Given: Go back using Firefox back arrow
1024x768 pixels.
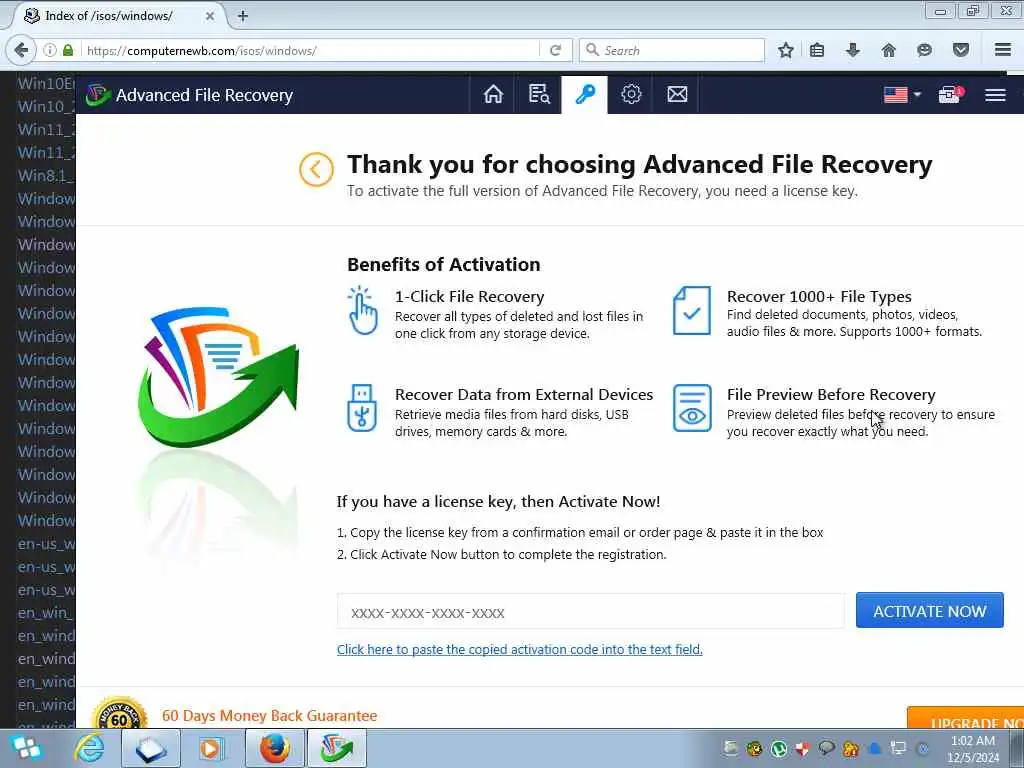Looking at the screenshot, I should pyautogui.click(x=21, y=50).
